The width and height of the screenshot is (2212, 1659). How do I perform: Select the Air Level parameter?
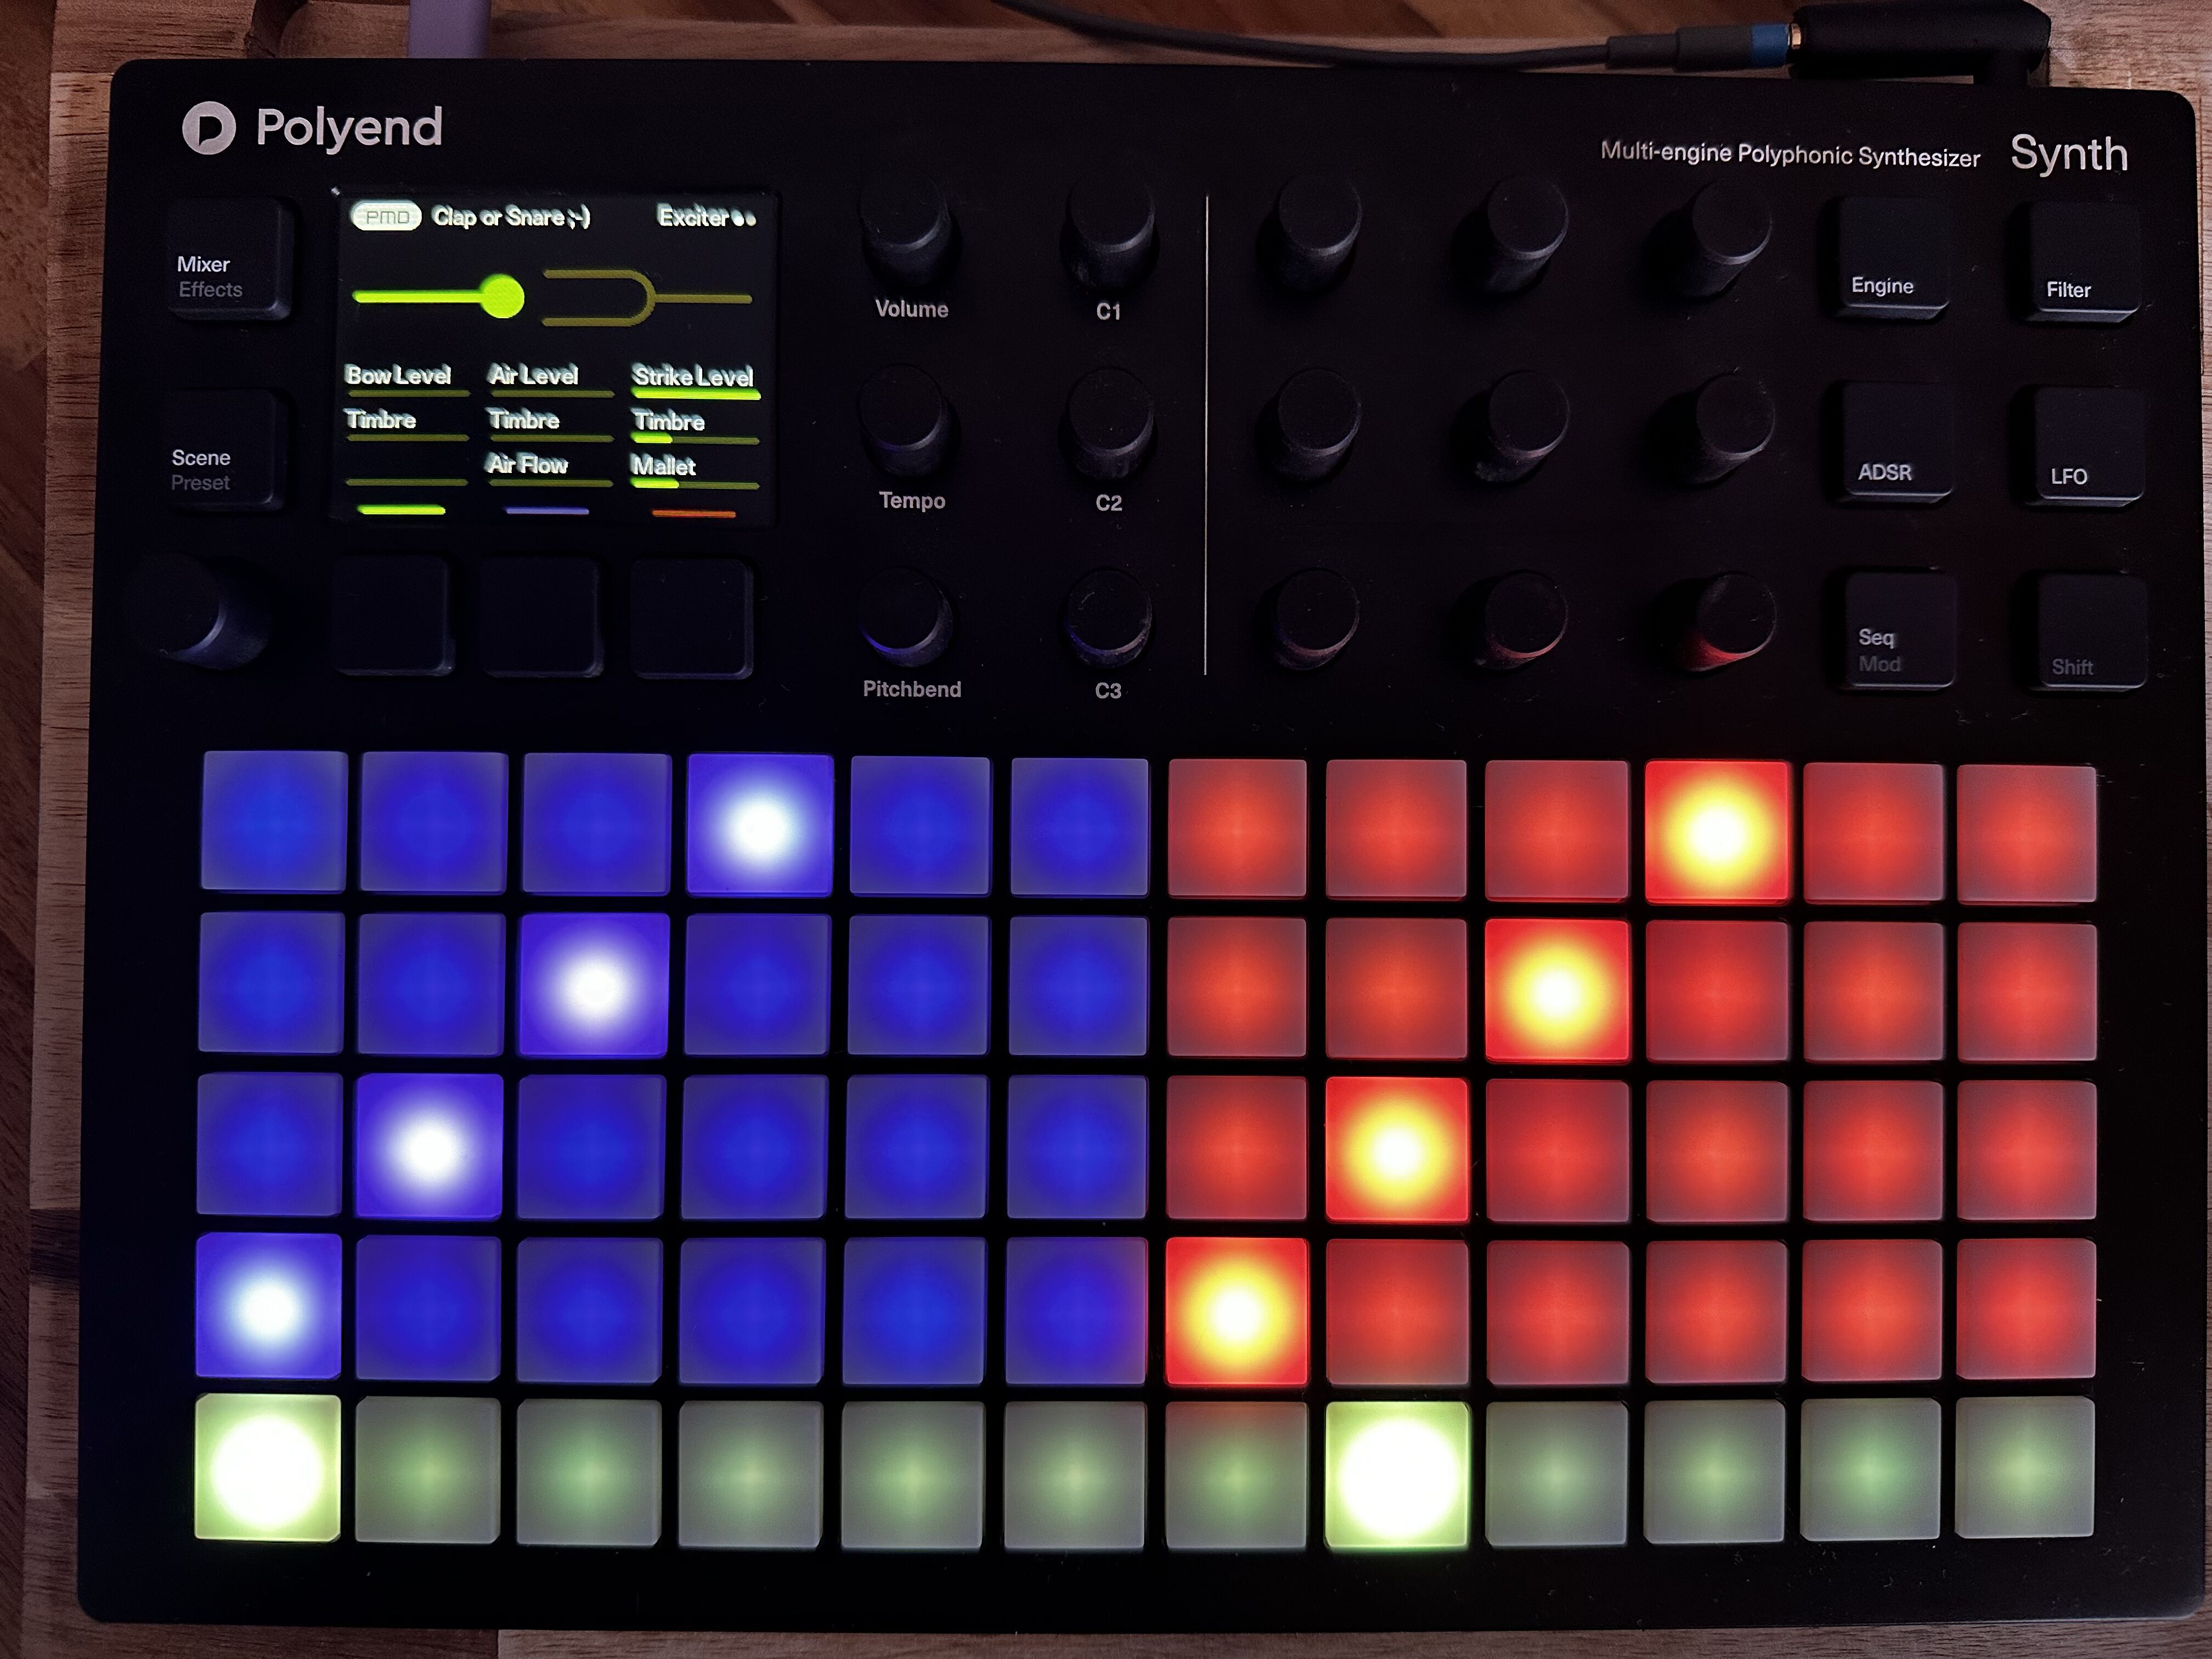click(549, 379)
